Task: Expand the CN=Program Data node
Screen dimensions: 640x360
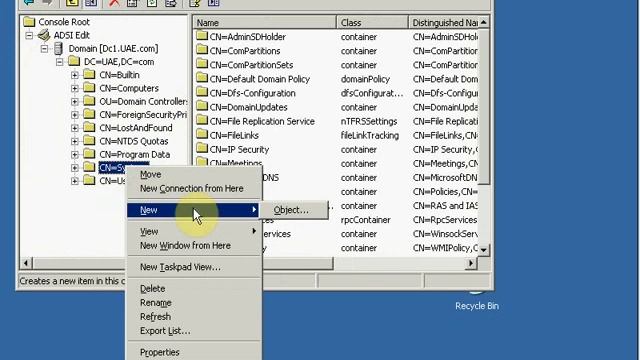Action: pyautogui.click(x=75, y=155)
